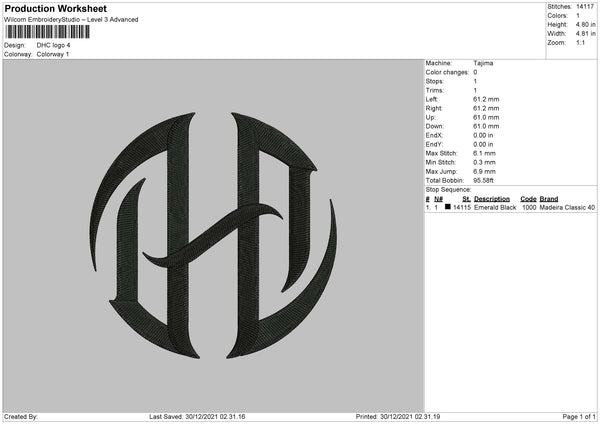Click the Page 1 of 1 indicator
Screen dimensions: 600x424
point(579,417)
